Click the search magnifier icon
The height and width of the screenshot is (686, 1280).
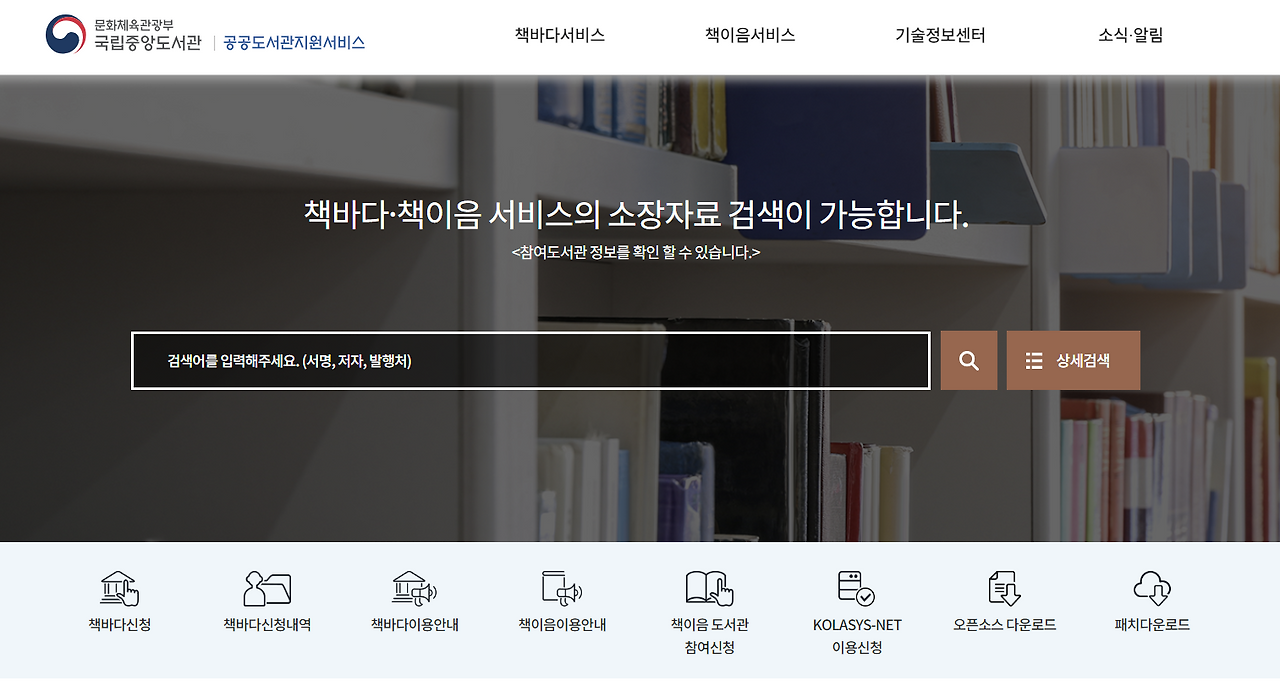click(968, 360)
